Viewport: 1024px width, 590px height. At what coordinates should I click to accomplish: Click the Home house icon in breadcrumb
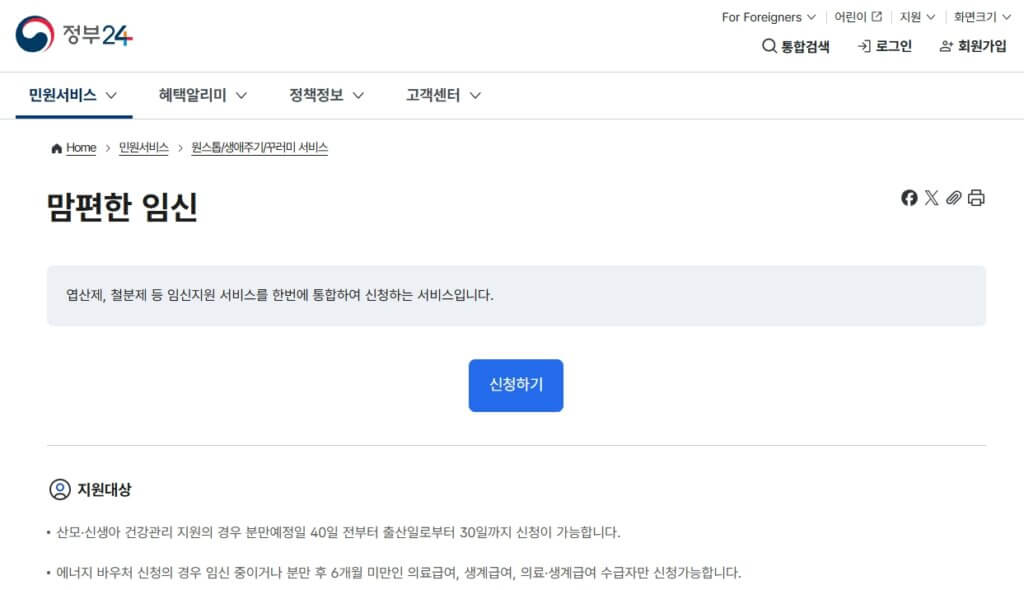pos(57,147)
